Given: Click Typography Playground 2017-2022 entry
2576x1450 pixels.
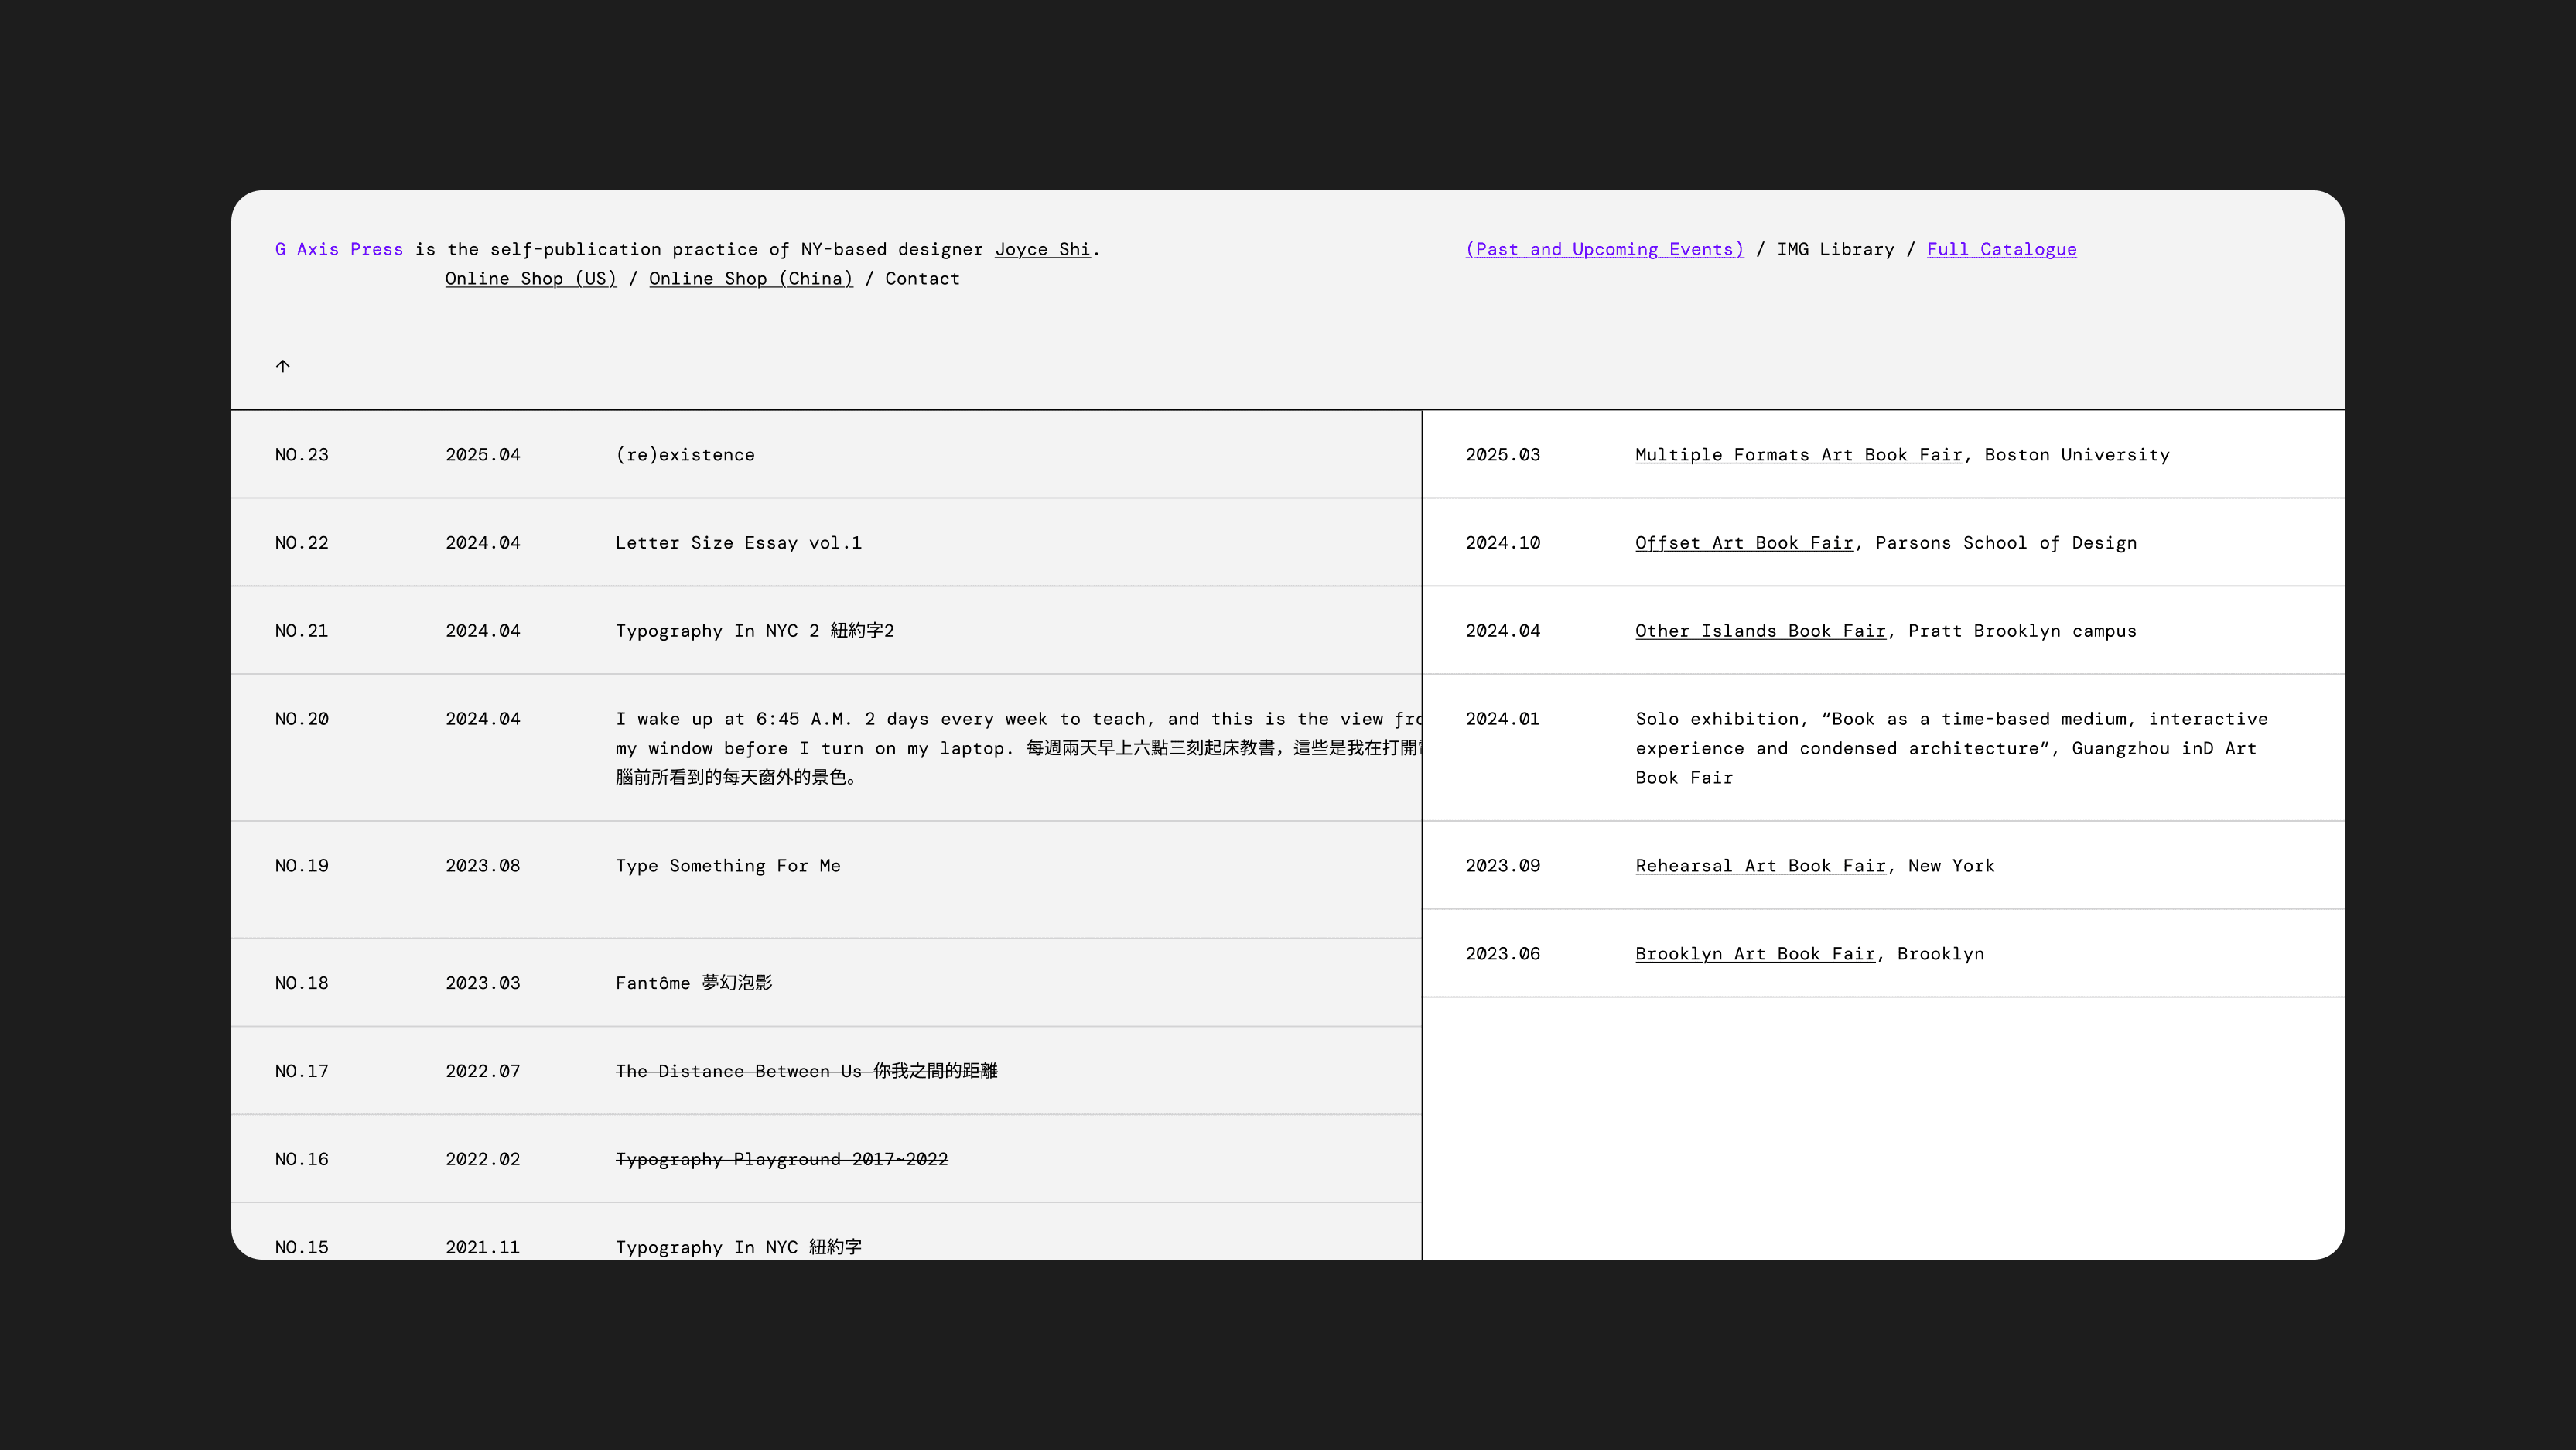Looking at the screenshot, I should 781,1159.
